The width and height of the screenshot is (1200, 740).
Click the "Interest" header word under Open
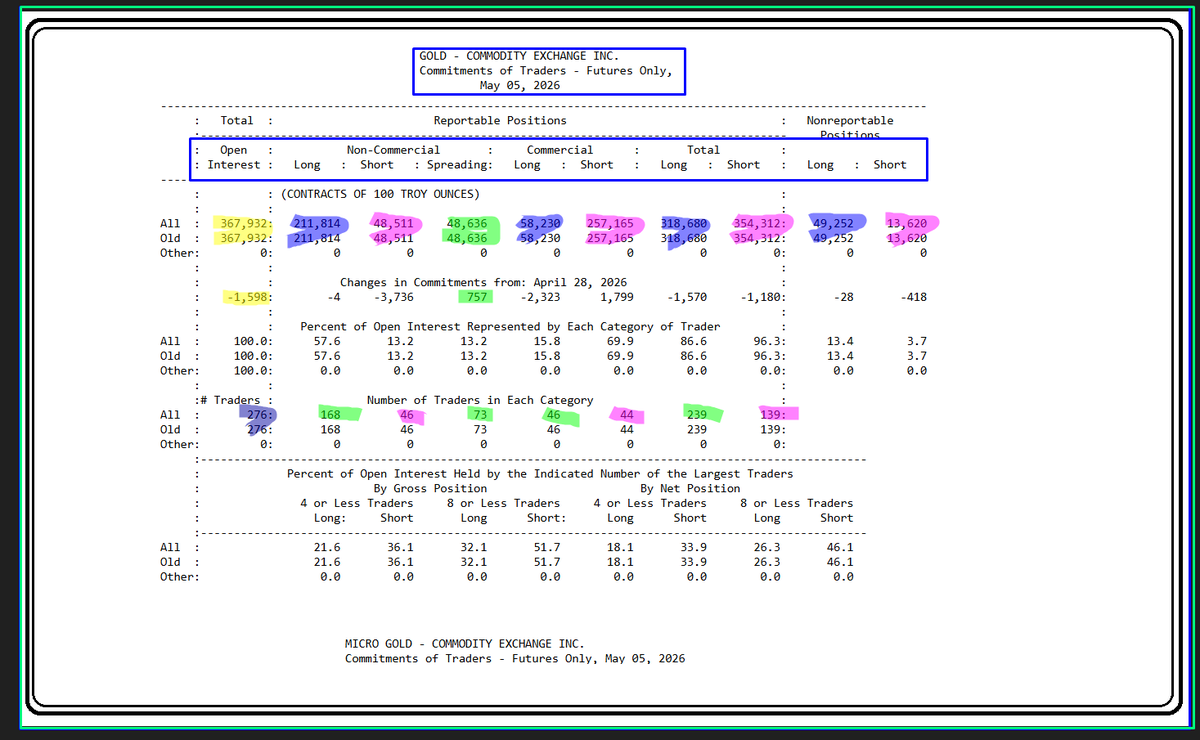[x=234, y=165]
